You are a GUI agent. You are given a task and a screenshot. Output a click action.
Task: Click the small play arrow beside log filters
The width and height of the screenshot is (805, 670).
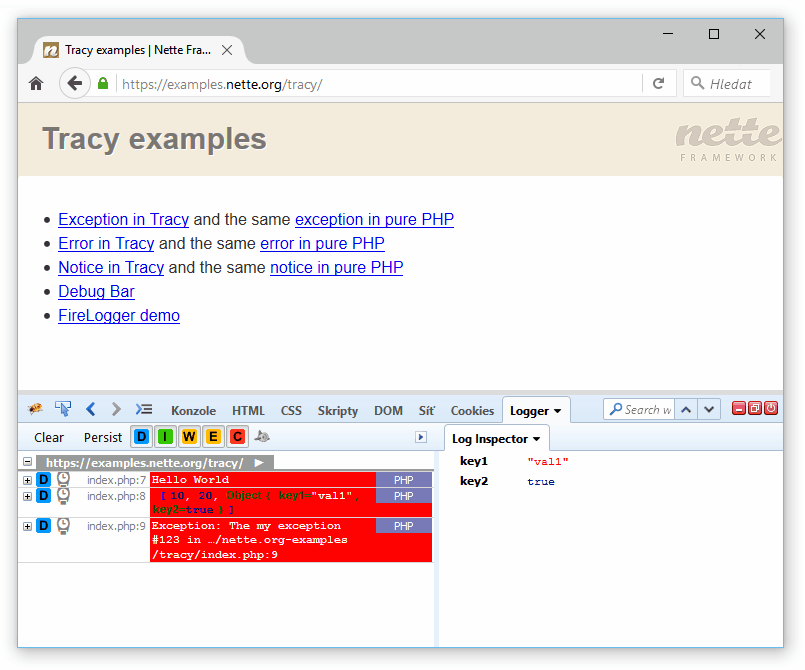point(421,437)
